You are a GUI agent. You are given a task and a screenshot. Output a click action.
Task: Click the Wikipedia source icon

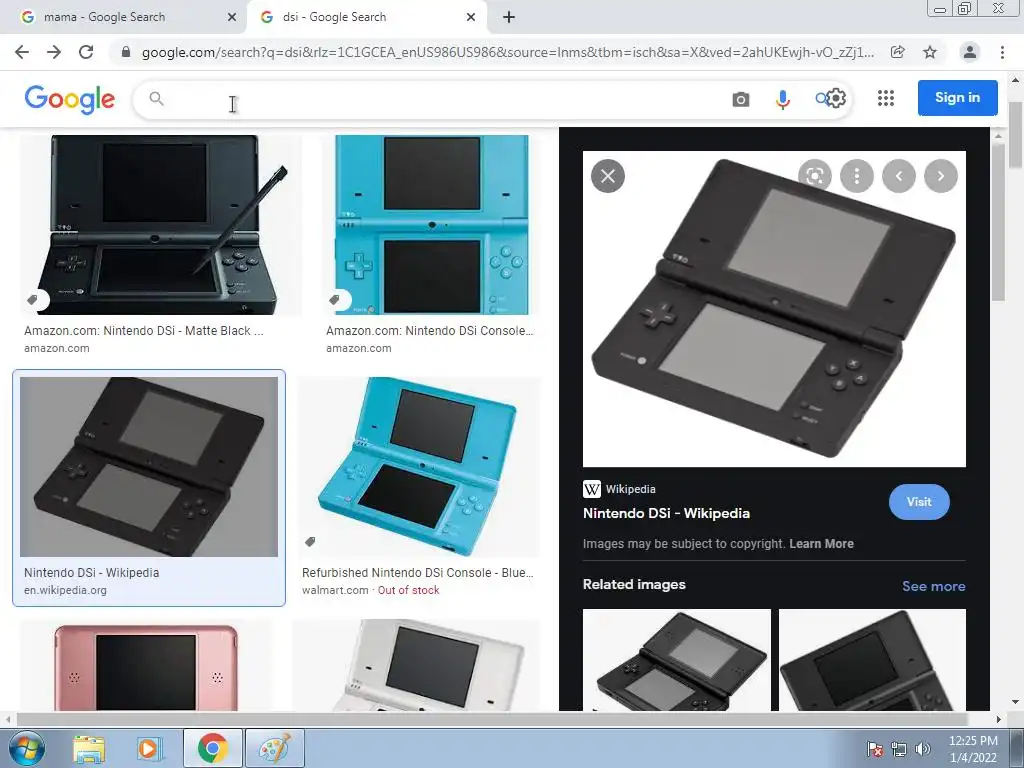[x=592, y=489]
